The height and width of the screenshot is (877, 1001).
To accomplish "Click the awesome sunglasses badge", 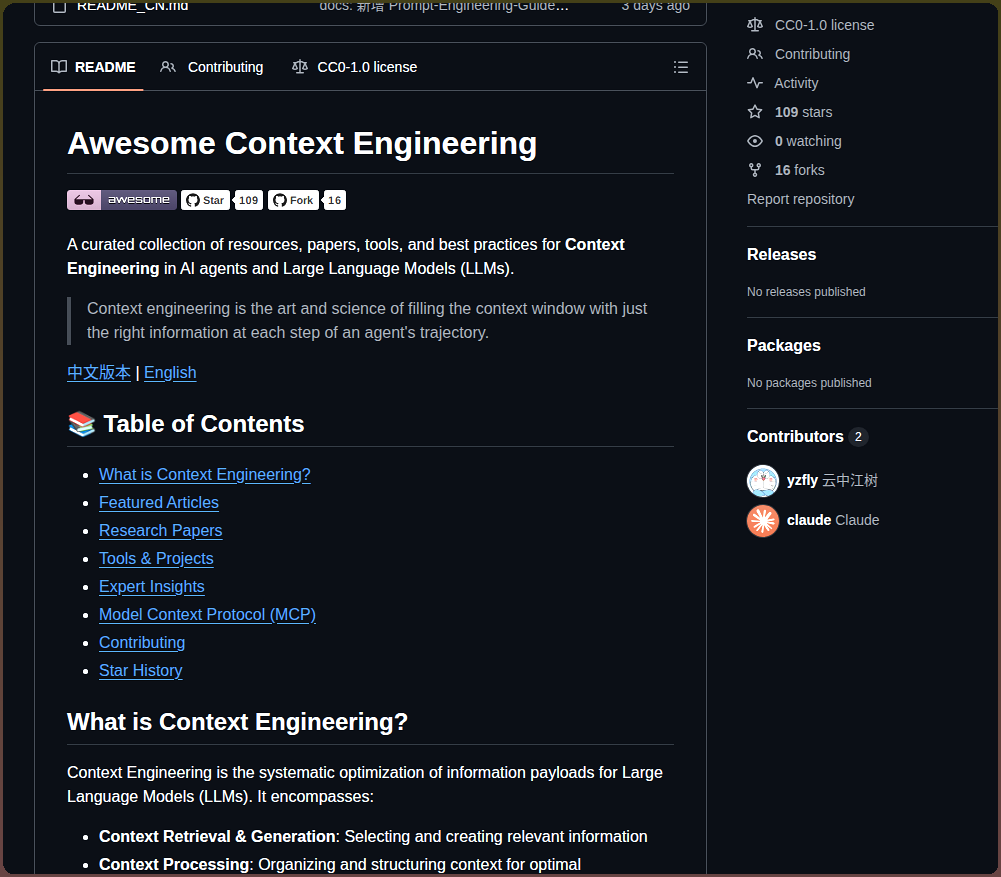I will coord(122,200).
